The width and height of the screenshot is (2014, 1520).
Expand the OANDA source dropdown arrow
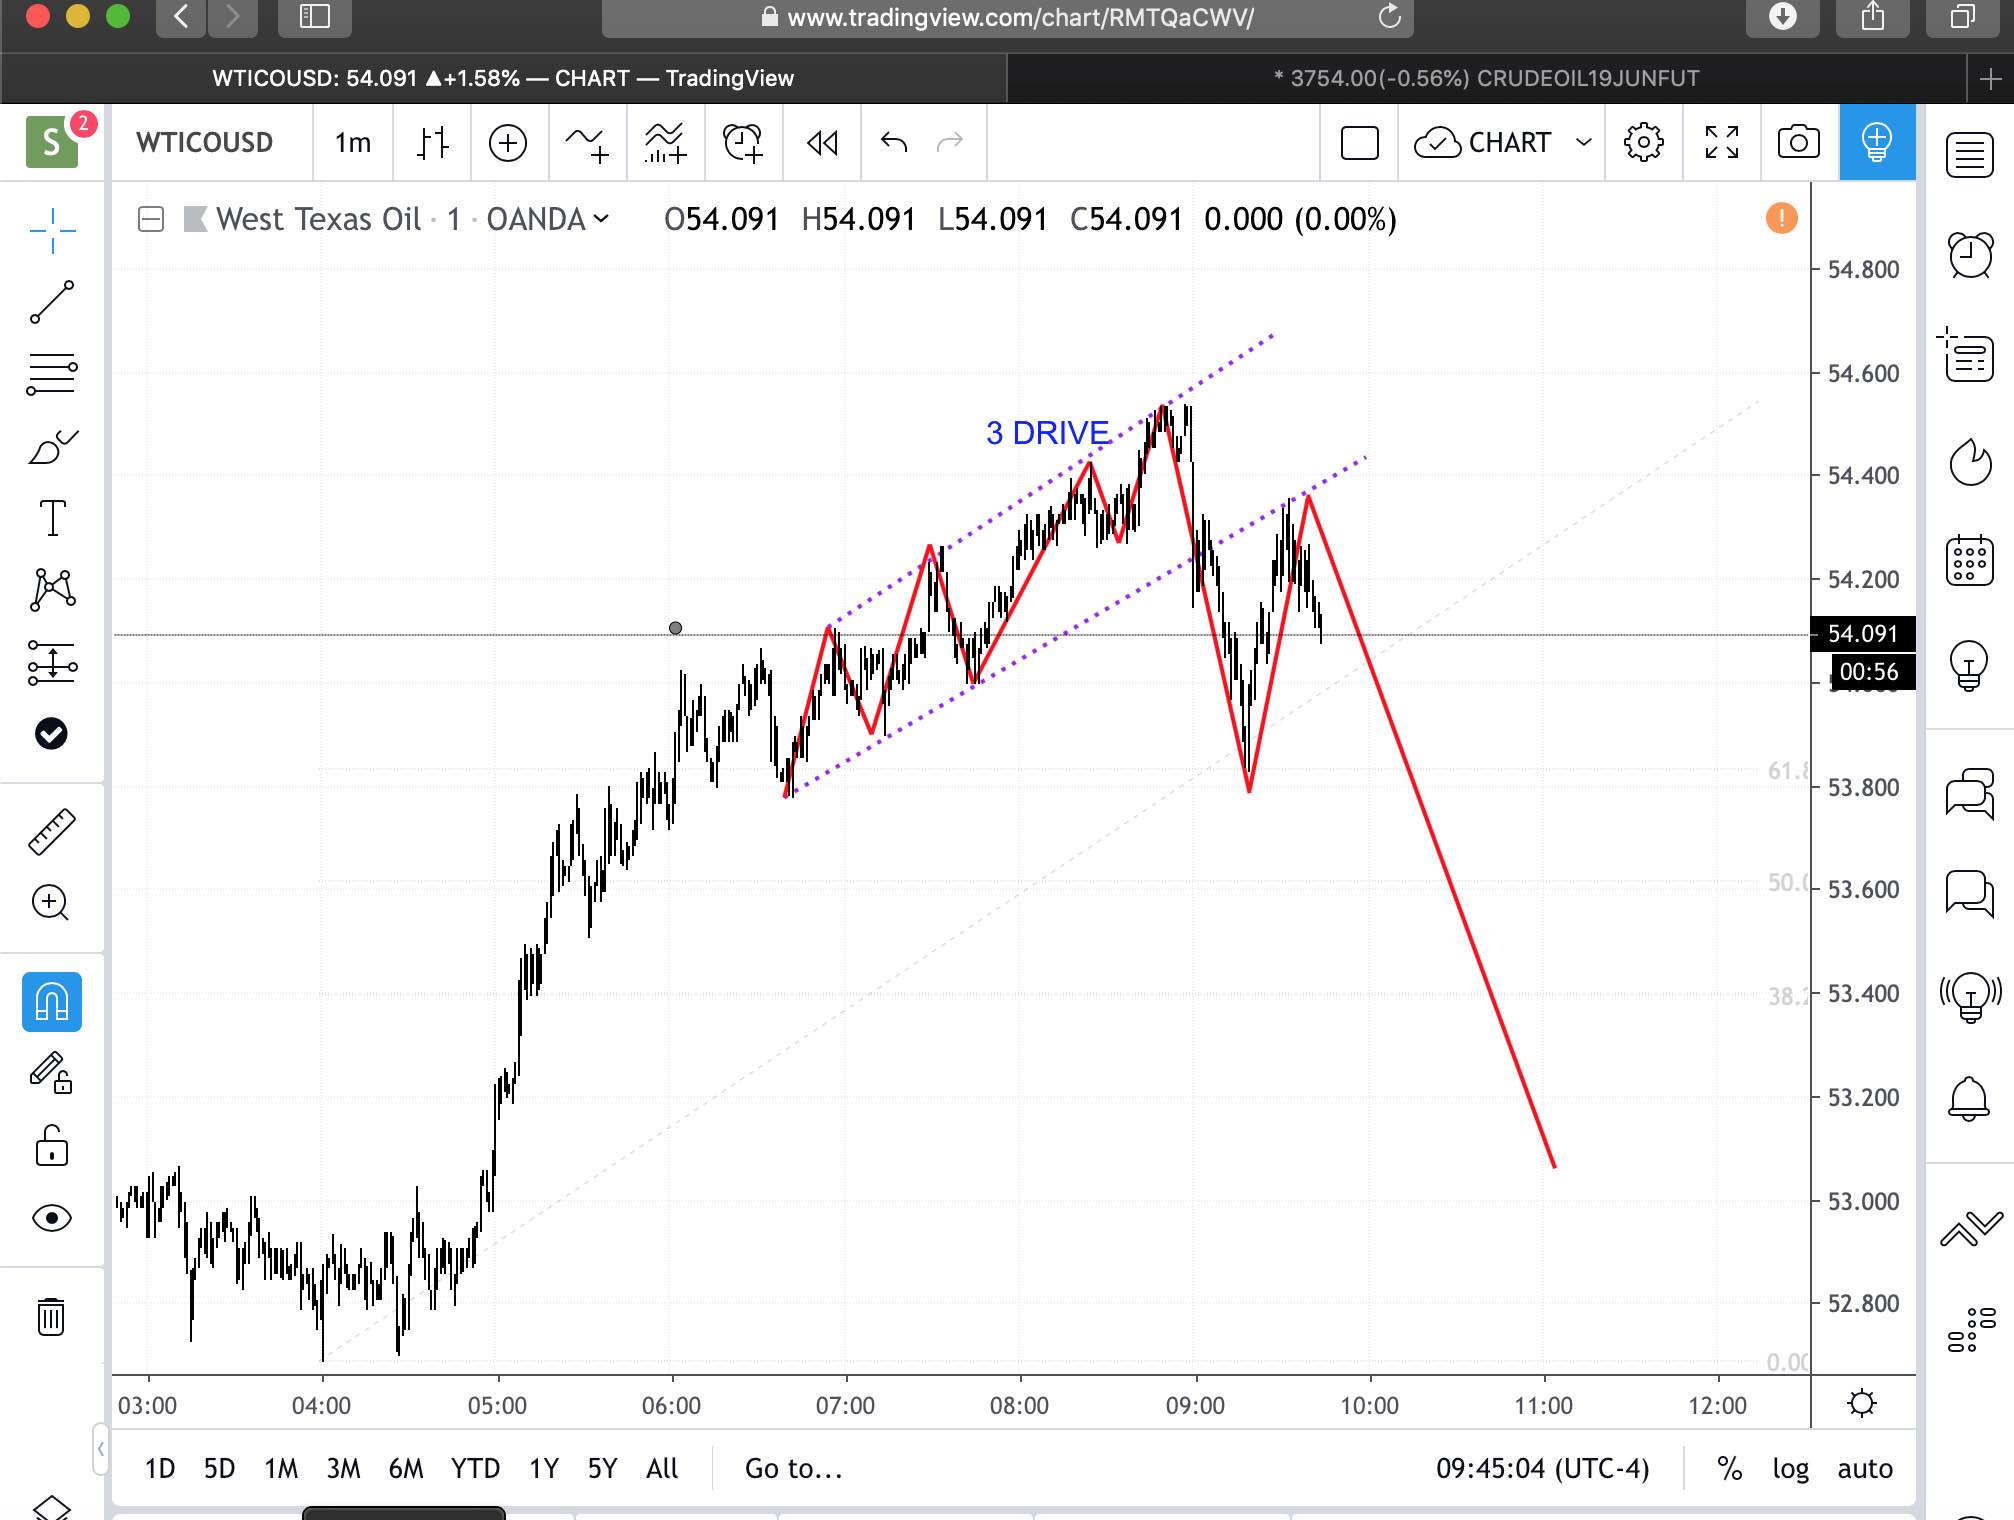[x=601, y=218]
